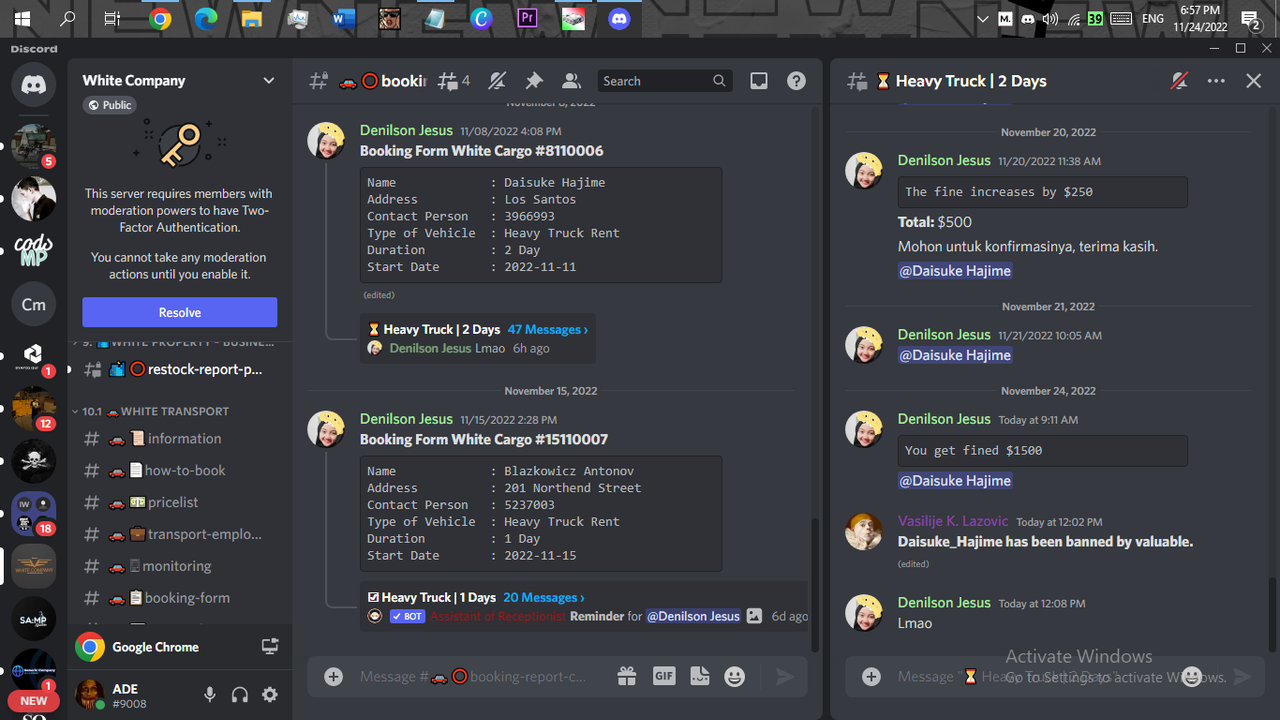The image size is (1280, 720).
Task: Open server folder with 18 badge
Action: tap(34, 513)
